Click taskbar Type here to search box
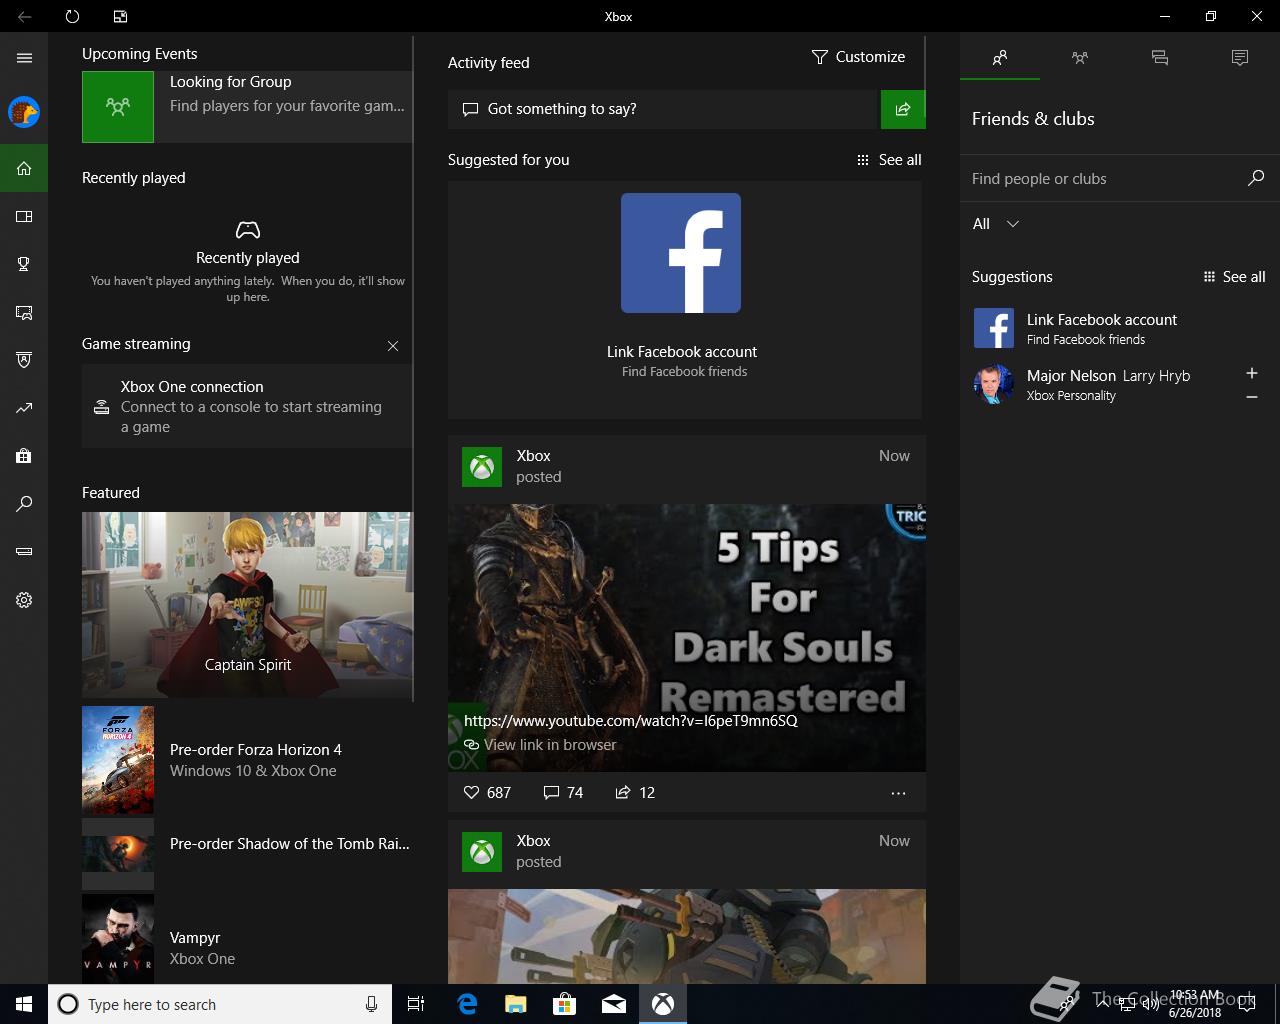1280x1024 pixels. [220, 1004]
